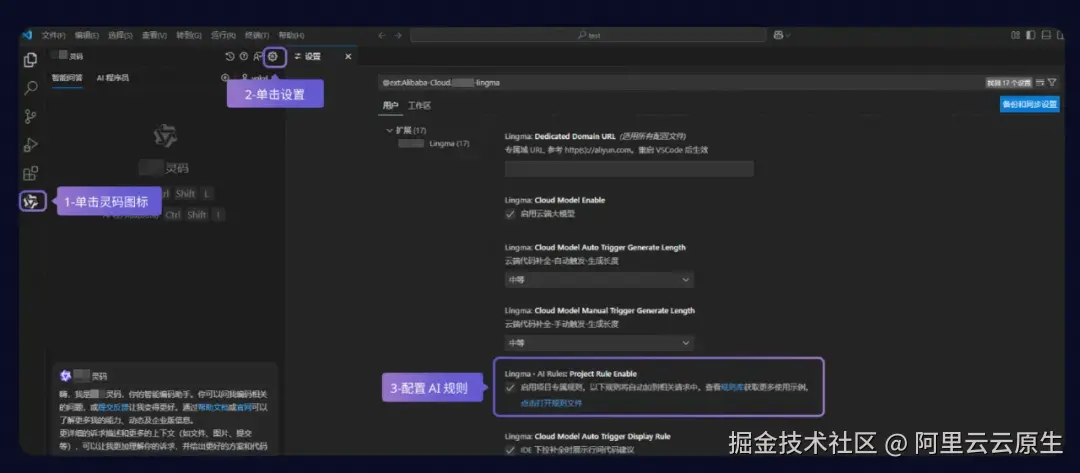The image size is (1080, 473).
Task: Click the Cloud Model Enable setting title
Action: click(555, 200)
